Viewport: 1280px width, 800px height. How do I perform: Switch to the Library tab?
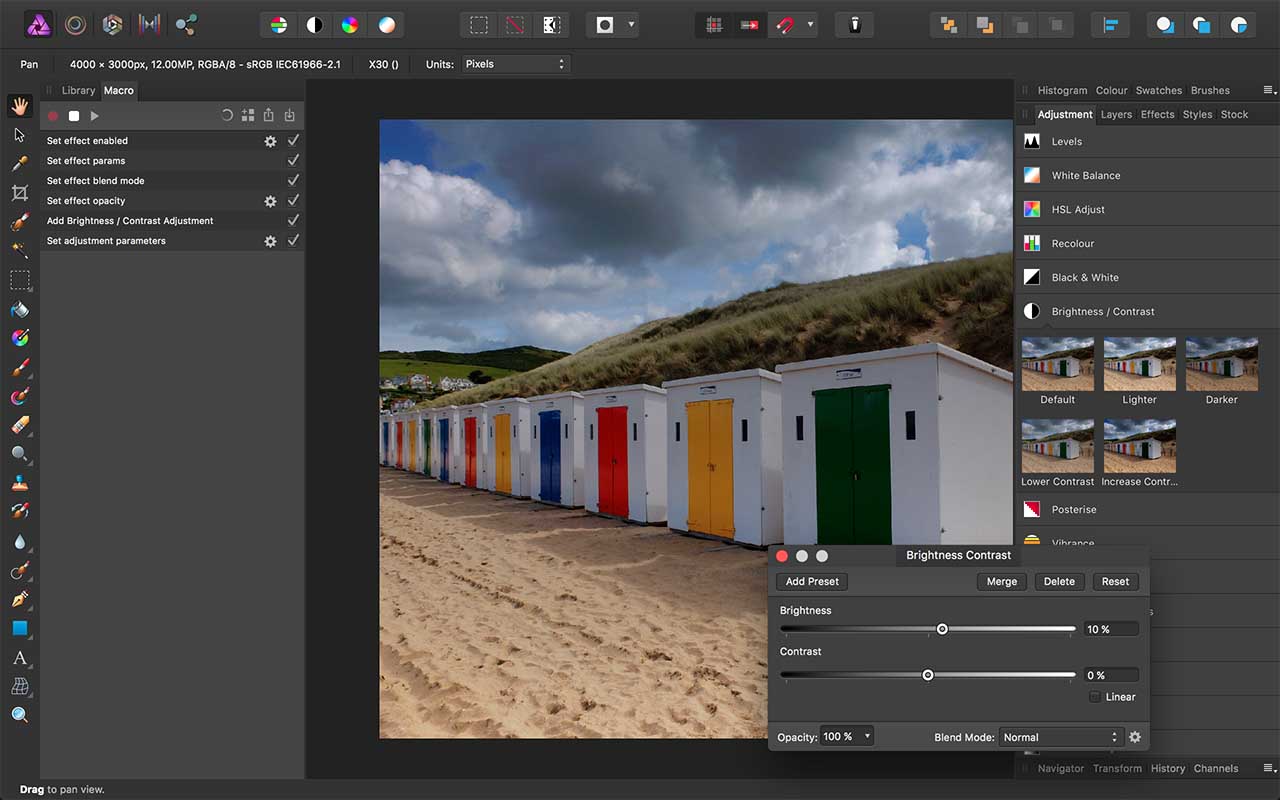point(79,90)
